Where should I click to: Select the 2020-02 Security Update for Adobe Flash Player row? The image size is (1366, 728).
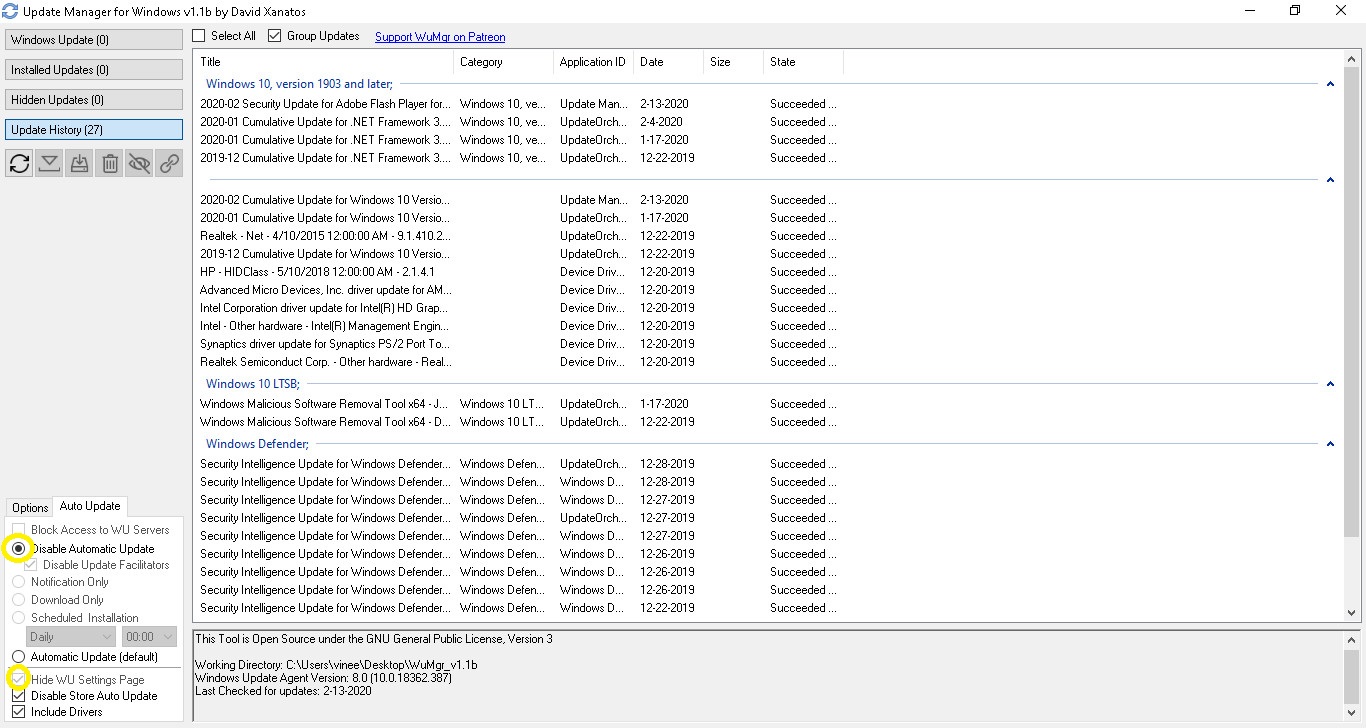click(x=518, y=104)
